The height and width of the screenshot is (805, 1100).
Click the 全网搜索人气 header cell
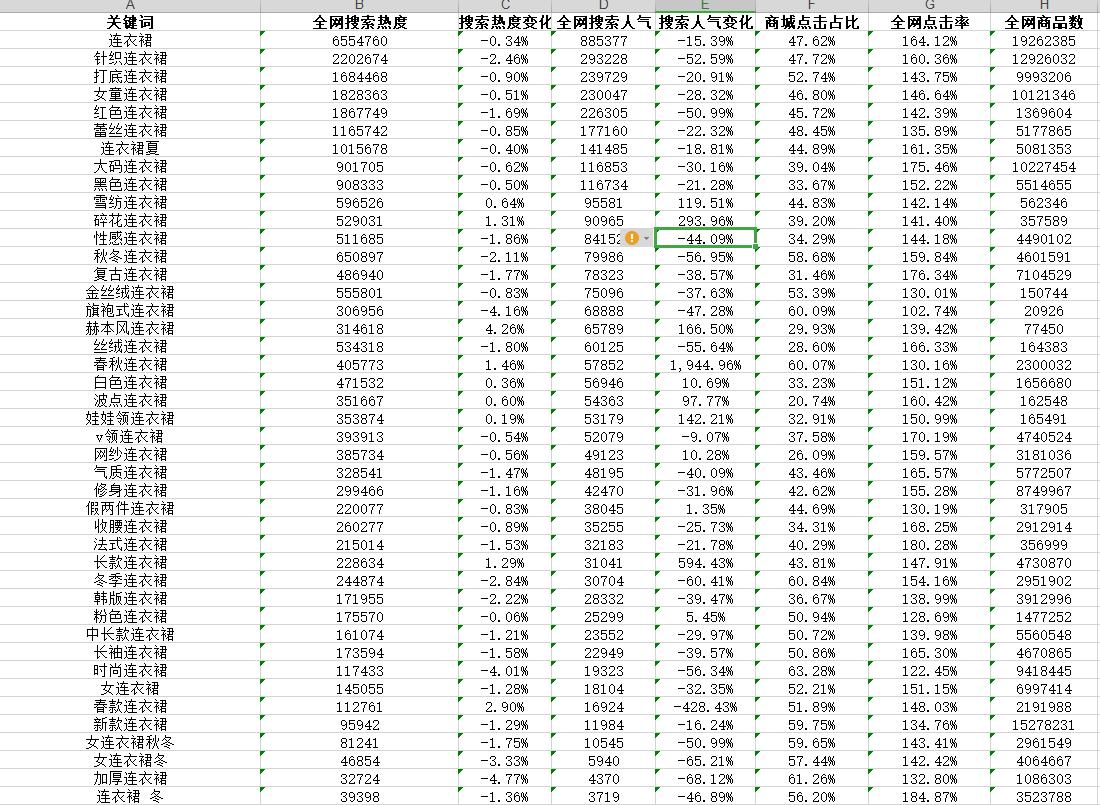(x=604, y=22)
